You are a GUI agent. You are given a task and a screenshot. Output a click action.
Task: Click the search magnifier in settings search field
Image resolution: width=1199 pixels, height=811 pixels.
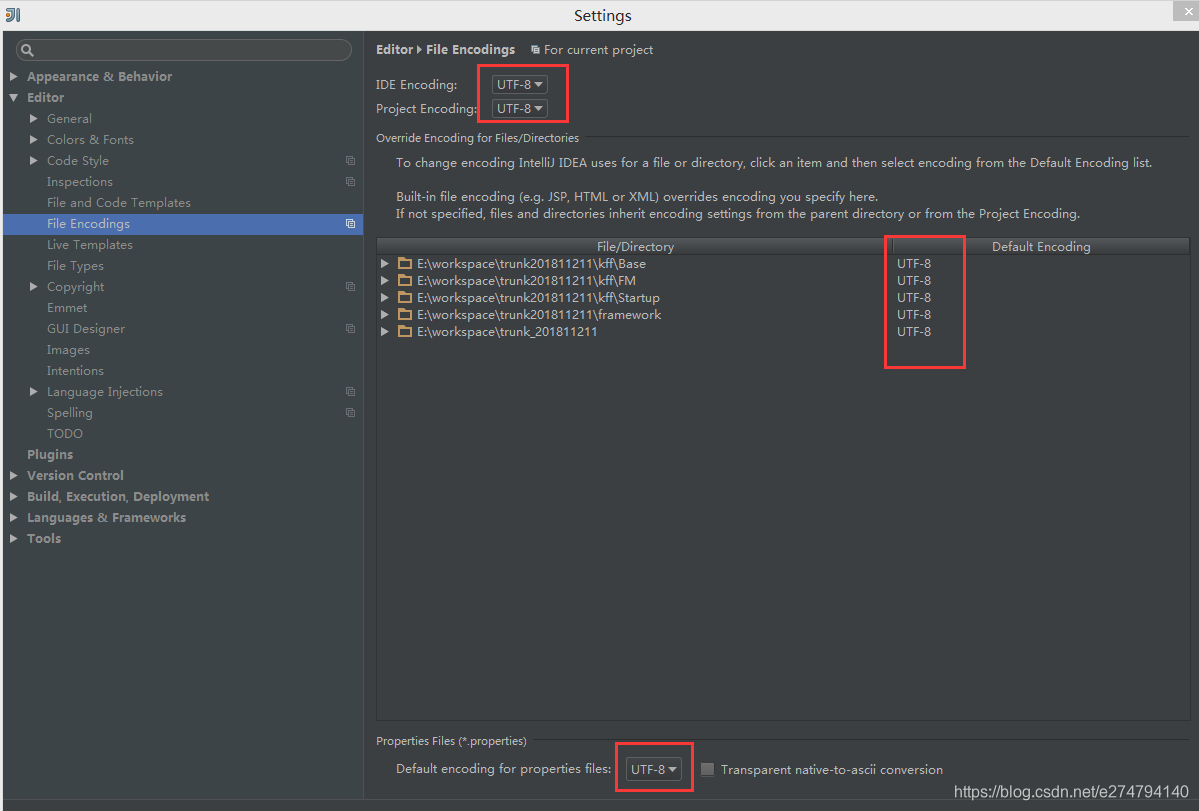click(x=27, y=49)
